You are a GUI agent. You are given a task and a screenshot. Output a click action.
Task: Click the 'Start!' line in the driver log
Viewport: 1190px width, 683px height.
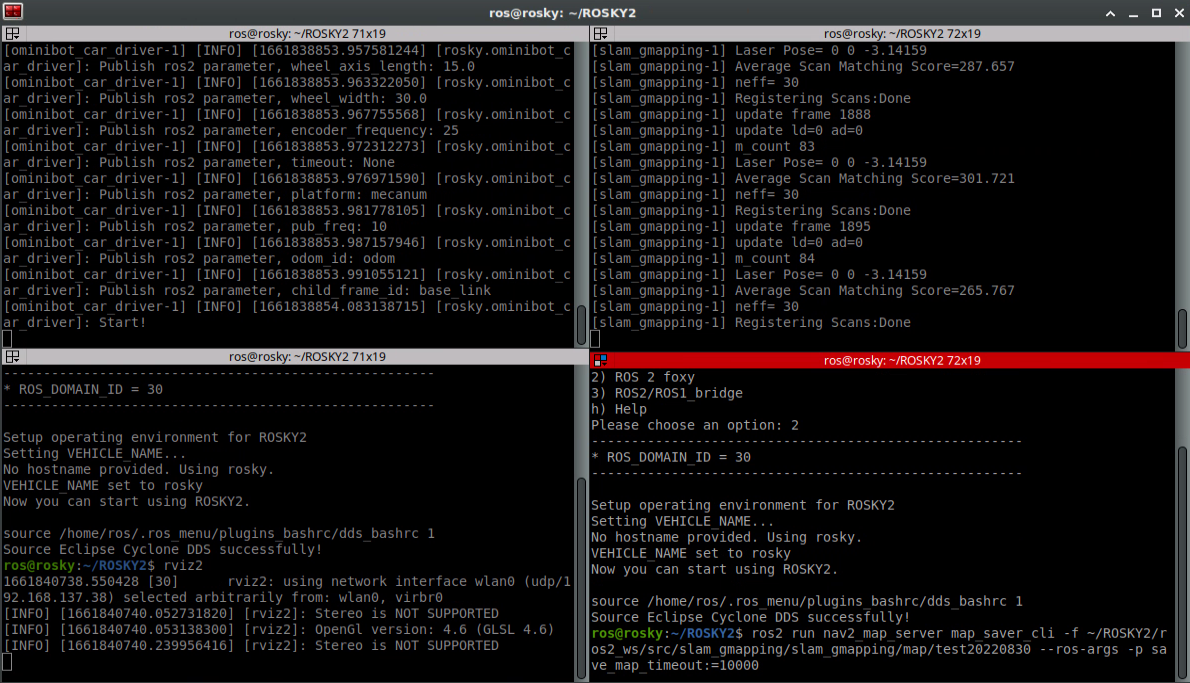tap(74, 323)
